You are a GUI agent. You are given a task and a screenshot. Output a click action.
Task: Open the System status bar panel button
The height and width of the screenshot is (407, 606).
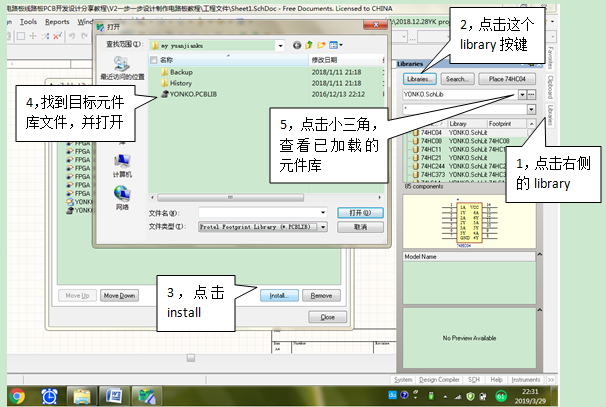coord(403,380)
